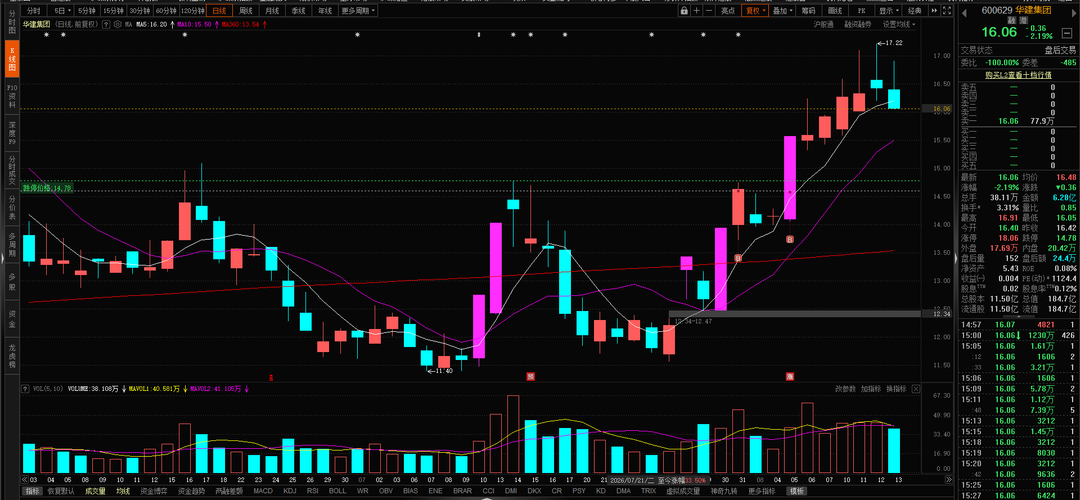Open the 5日 period dropdown
The width and height of the screenshot is (1080, 500).
(62, 11)
